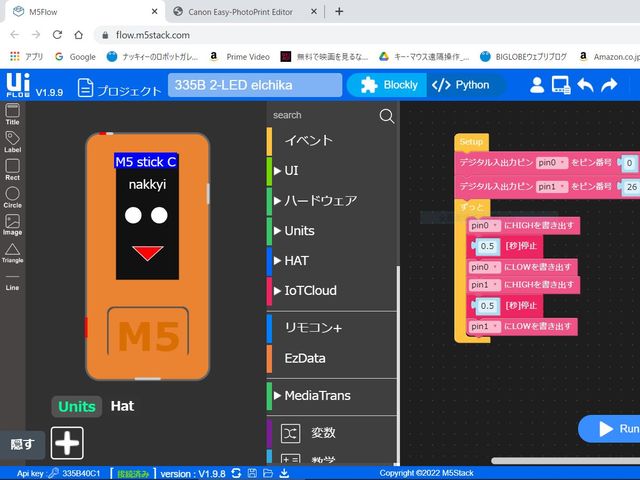
Task: Click the second 0.5 seconds value
Action: (x=487, y=306)
